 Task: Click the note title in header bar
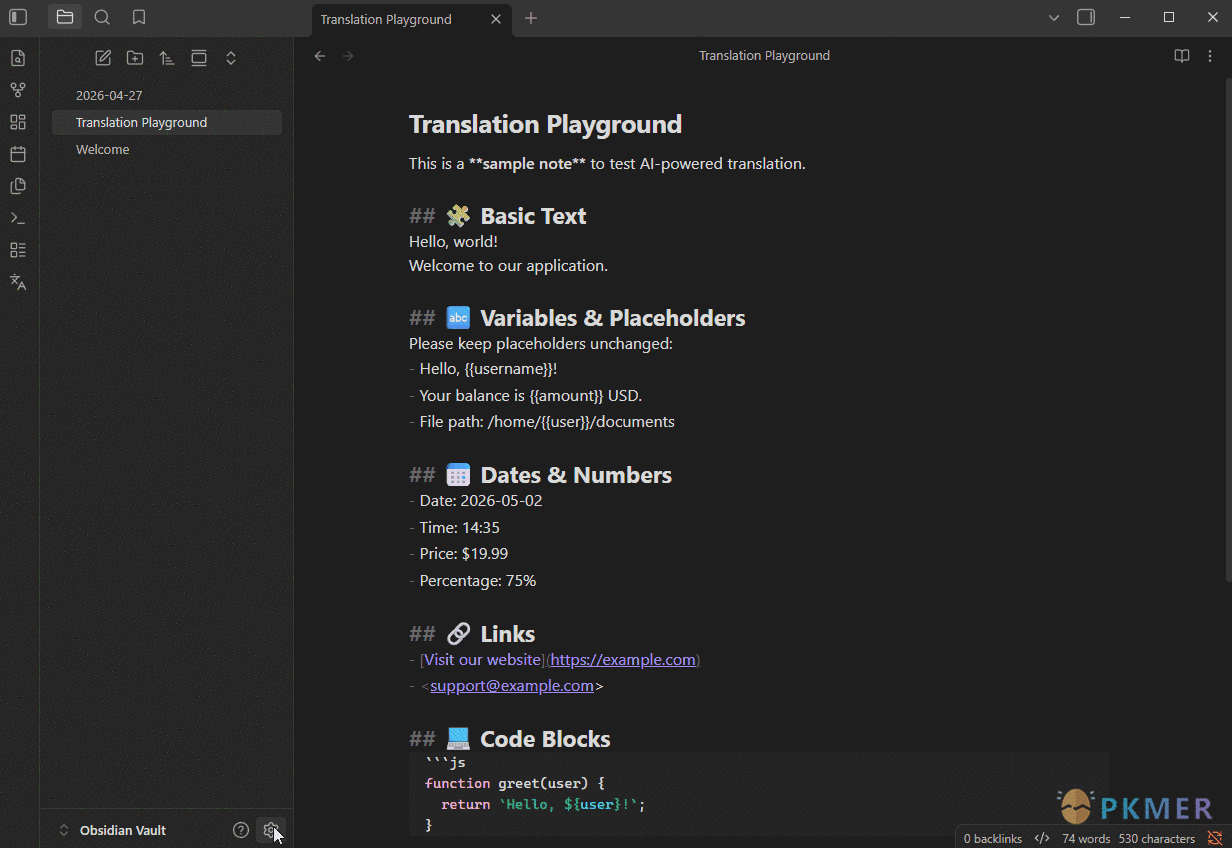click(764, 56)
